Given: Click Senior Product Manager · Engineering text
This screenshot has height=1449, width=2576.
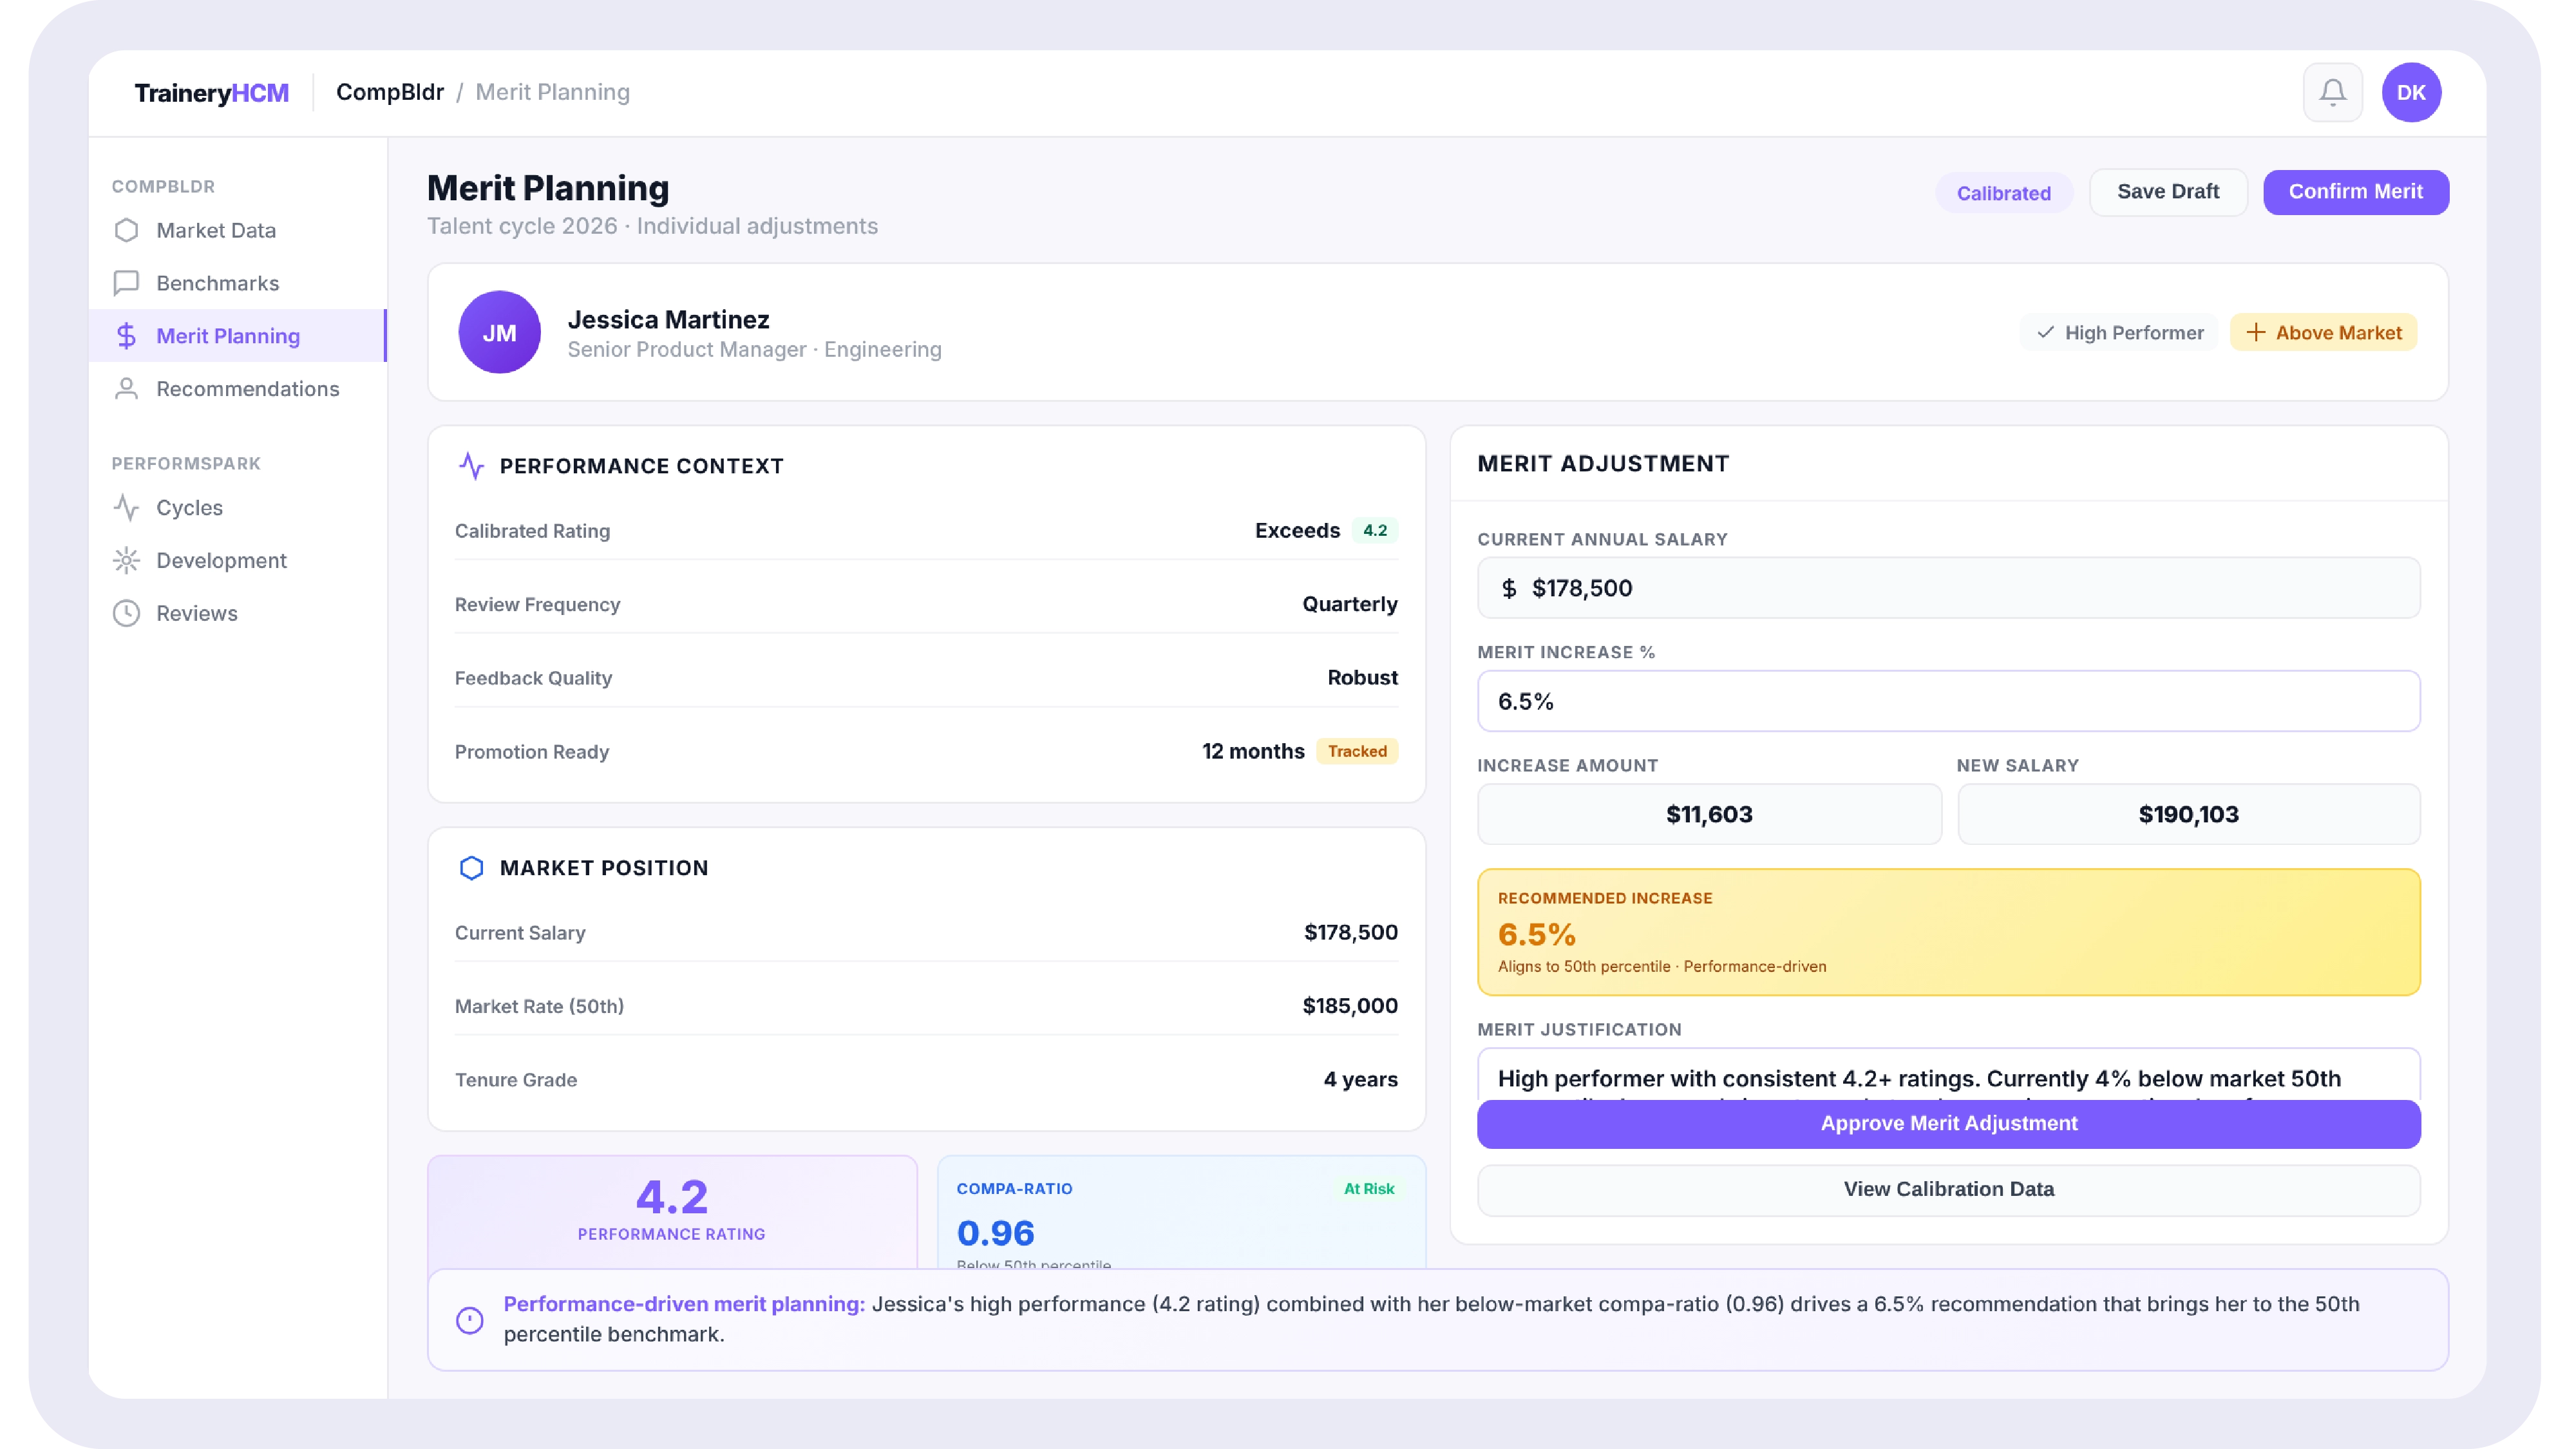Looking at the screenshot, I should [x=754, y=350].
